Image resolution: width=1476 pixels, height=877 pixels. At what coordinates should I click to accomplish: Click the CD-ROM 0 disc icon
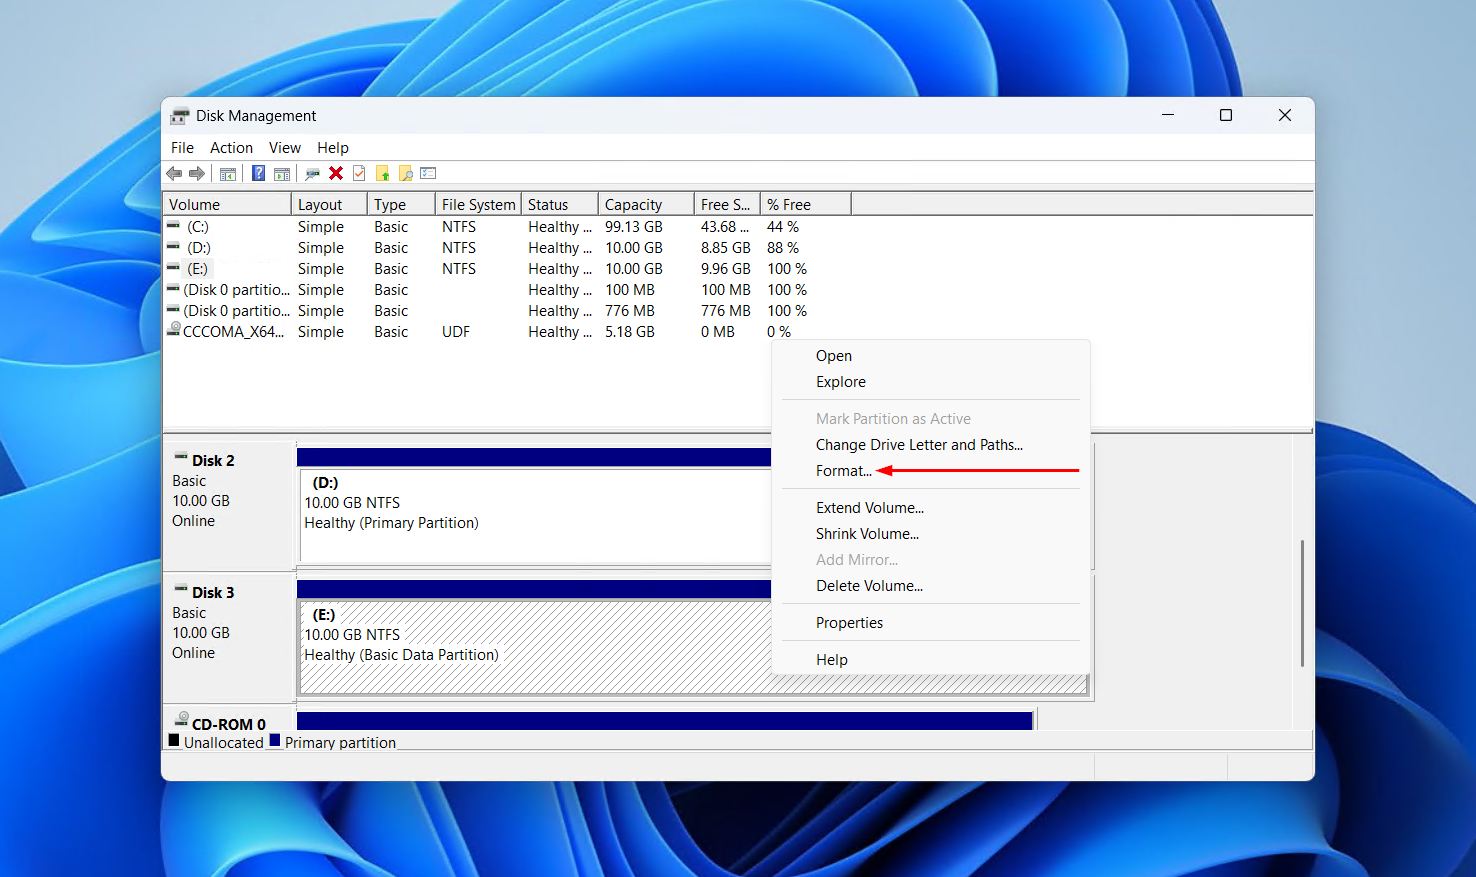181,721
